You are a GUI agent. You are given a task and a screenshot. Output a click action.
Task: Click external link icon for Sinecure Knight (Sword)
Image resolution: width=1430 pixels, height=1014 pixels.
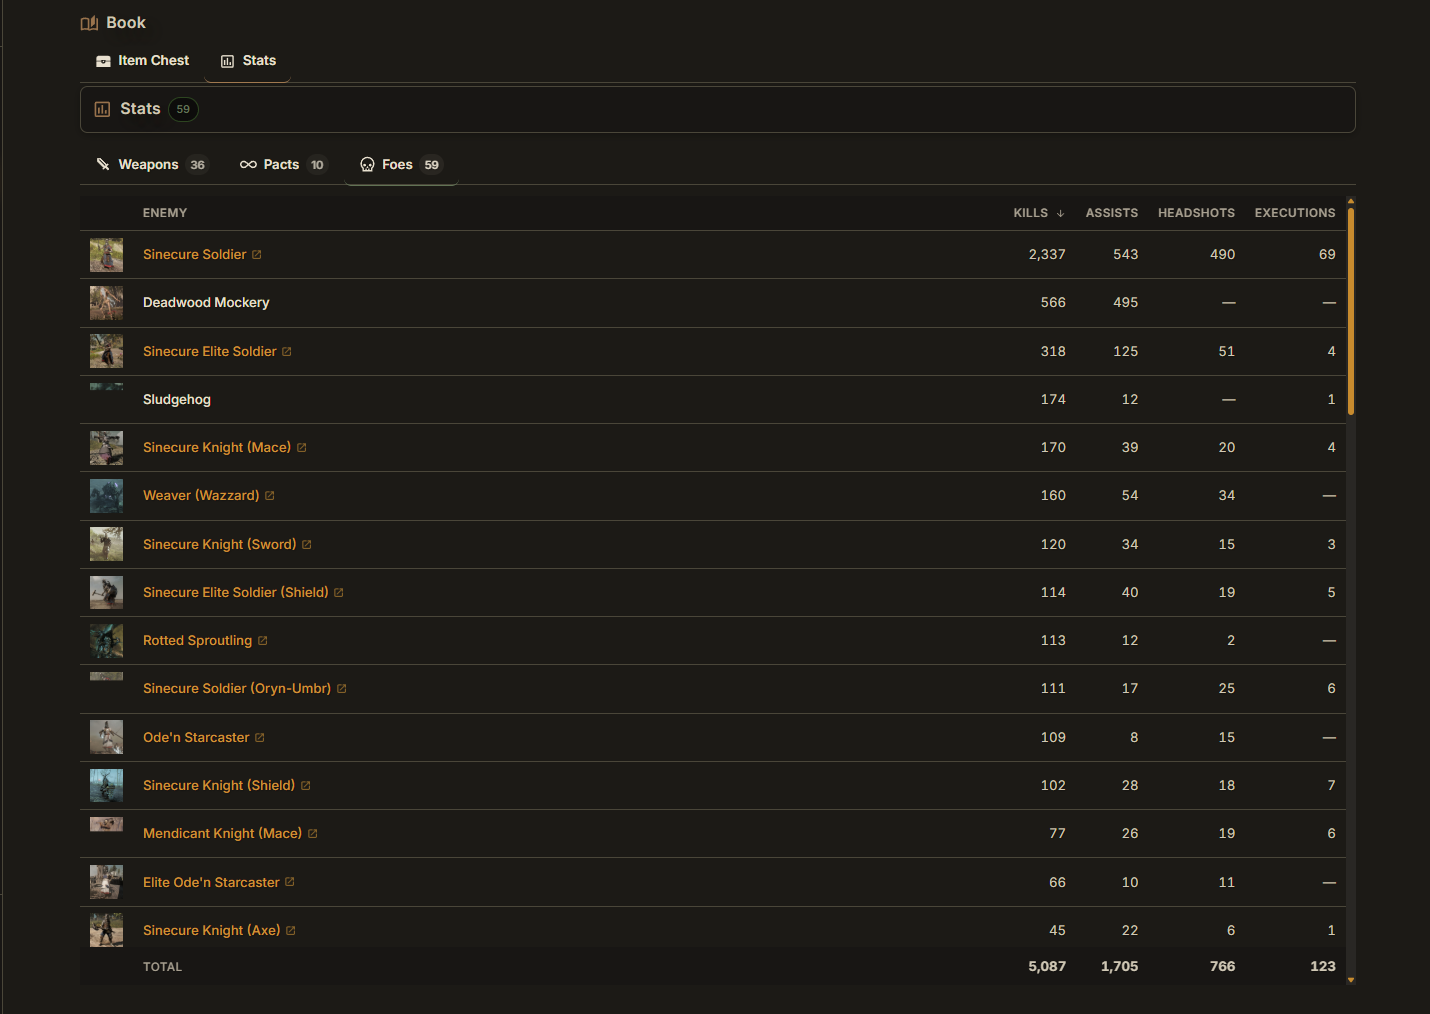pos(307,545)
